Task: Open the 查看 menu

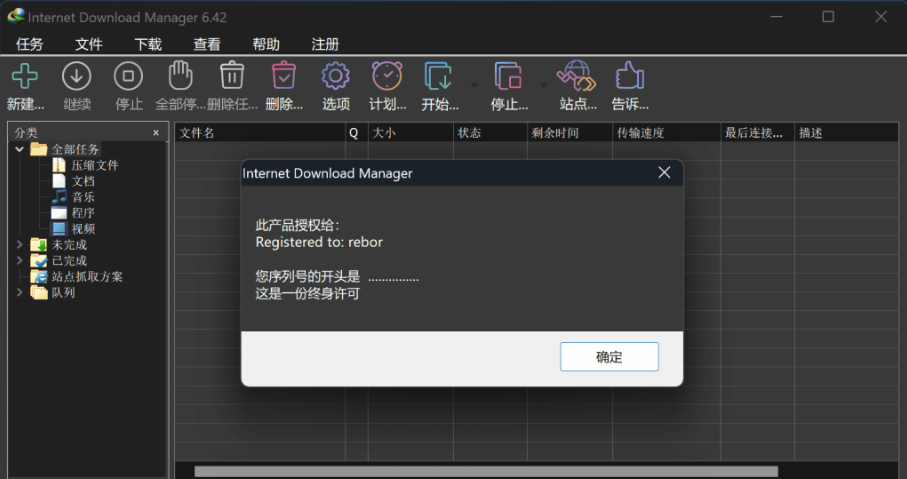Action: 207,44
